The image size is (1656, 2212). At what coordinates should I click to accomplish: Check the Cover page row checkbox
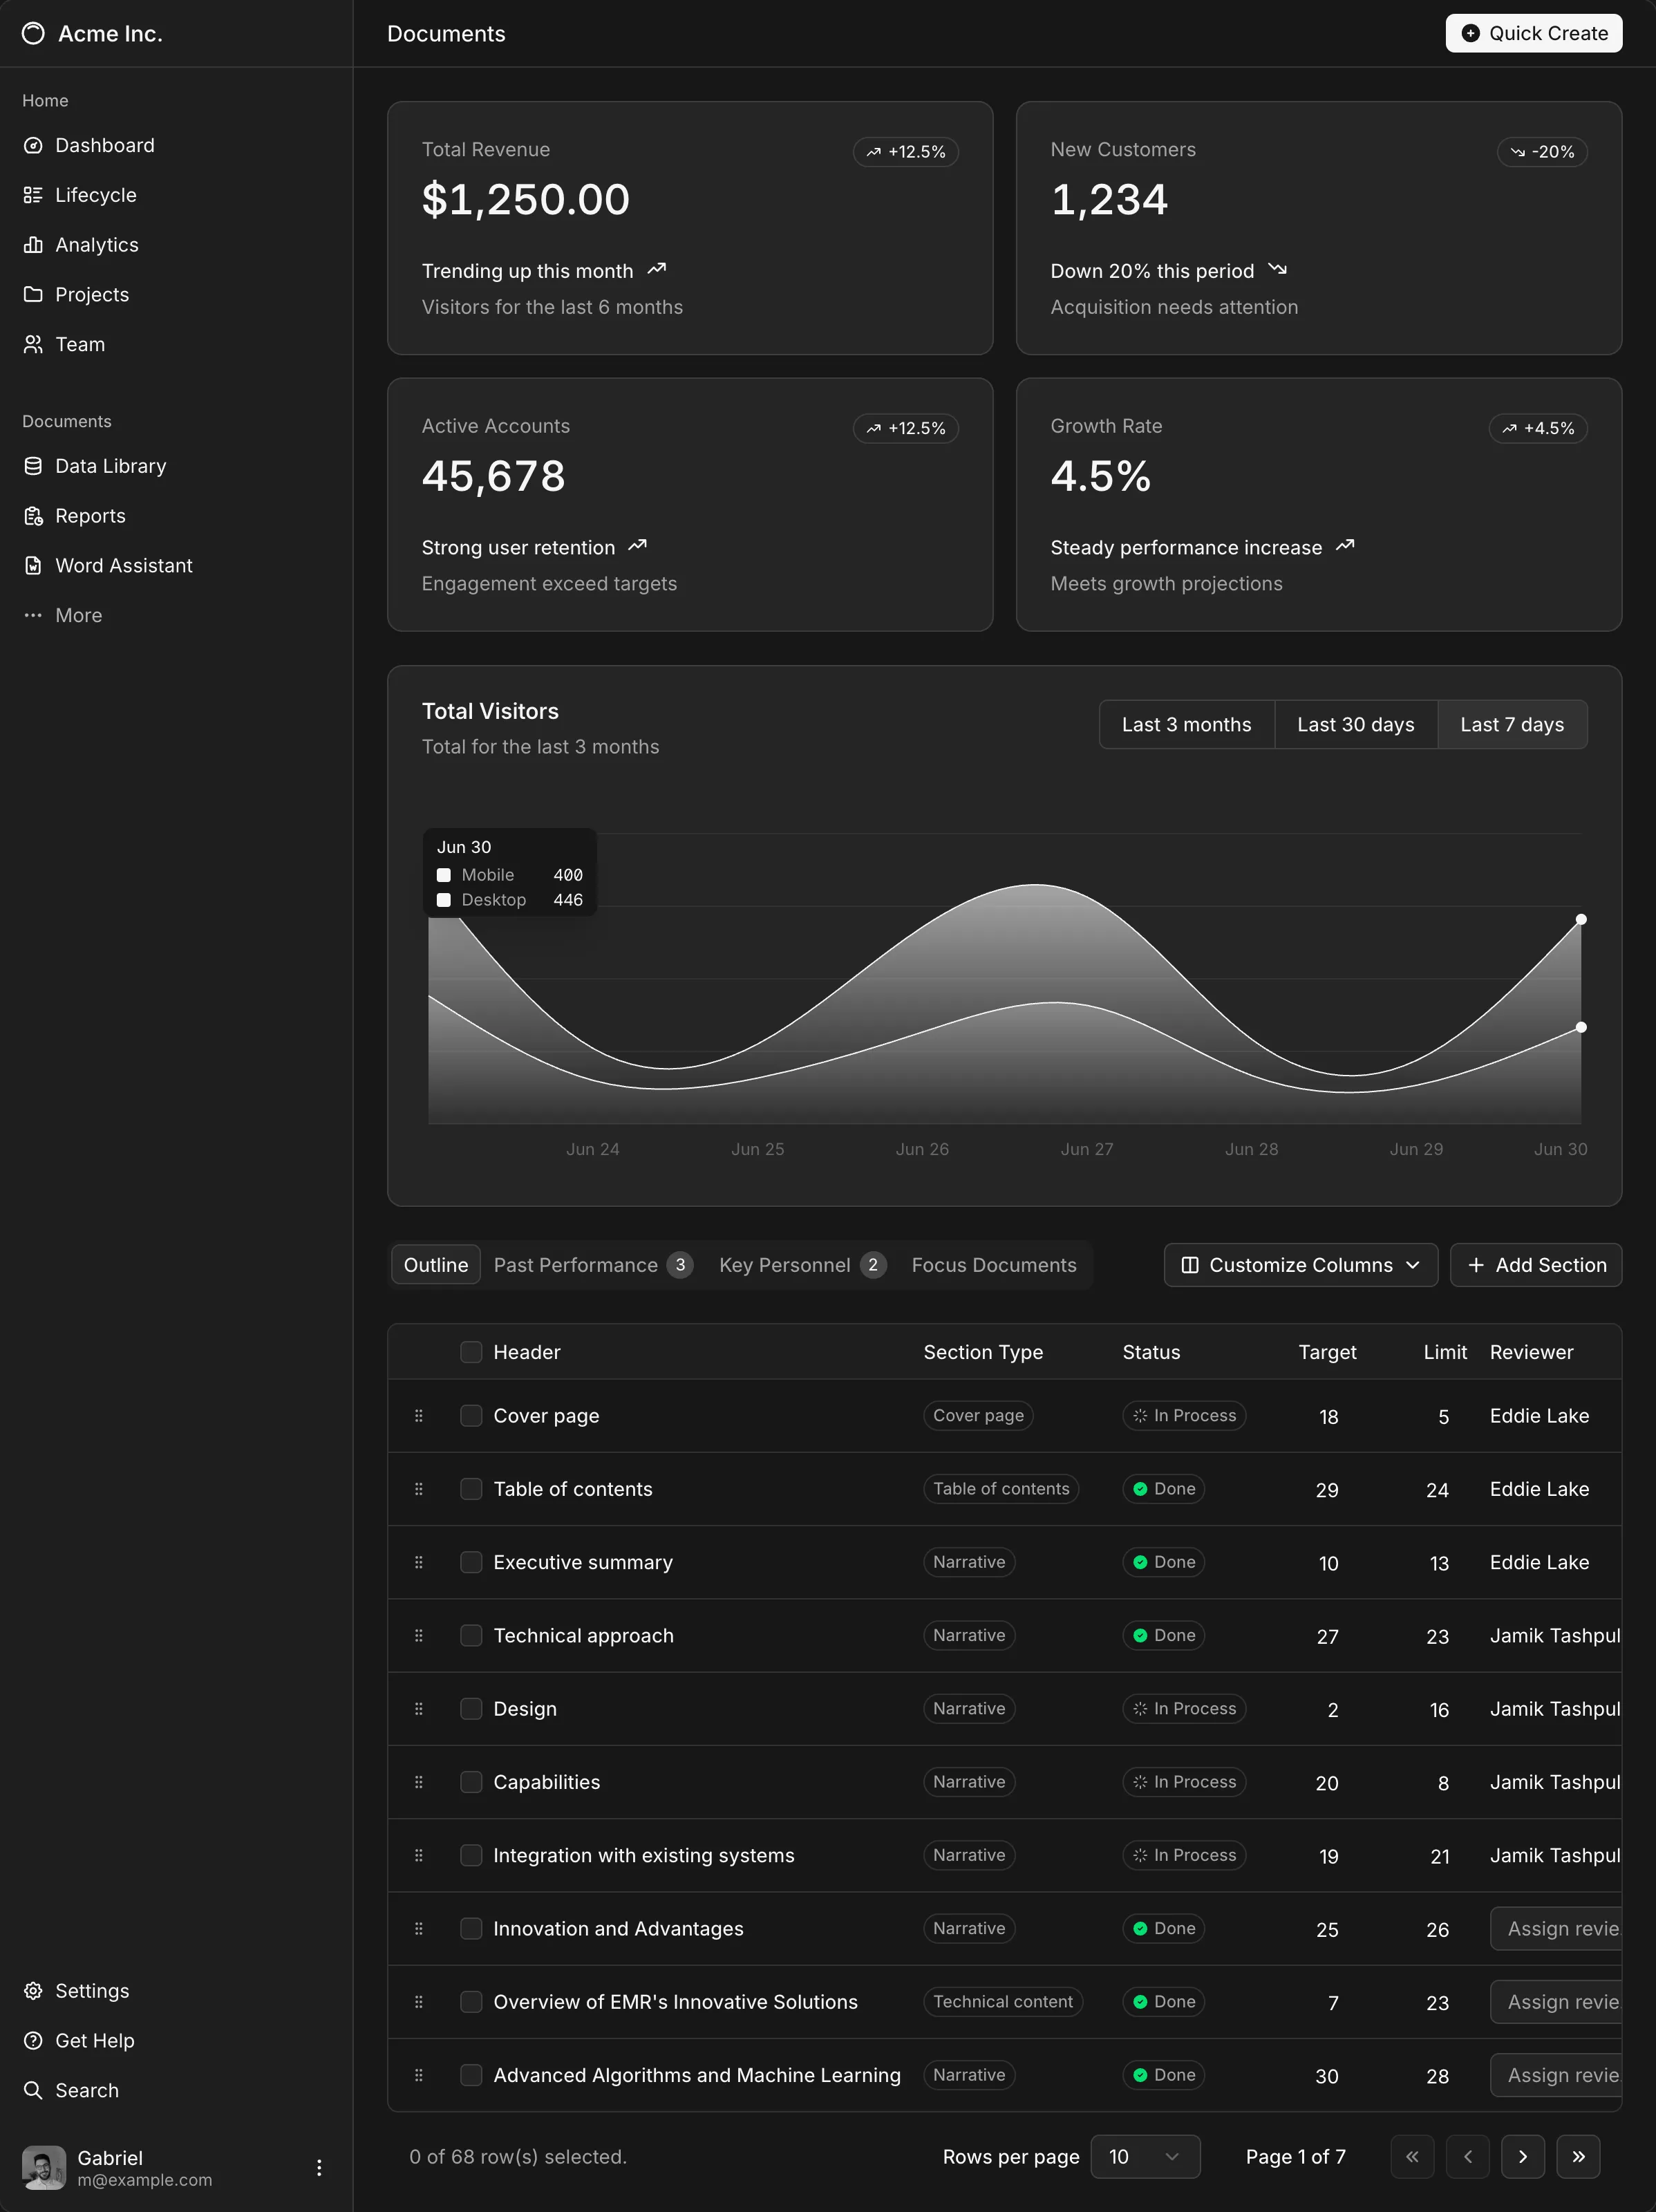click(471, 1416)
